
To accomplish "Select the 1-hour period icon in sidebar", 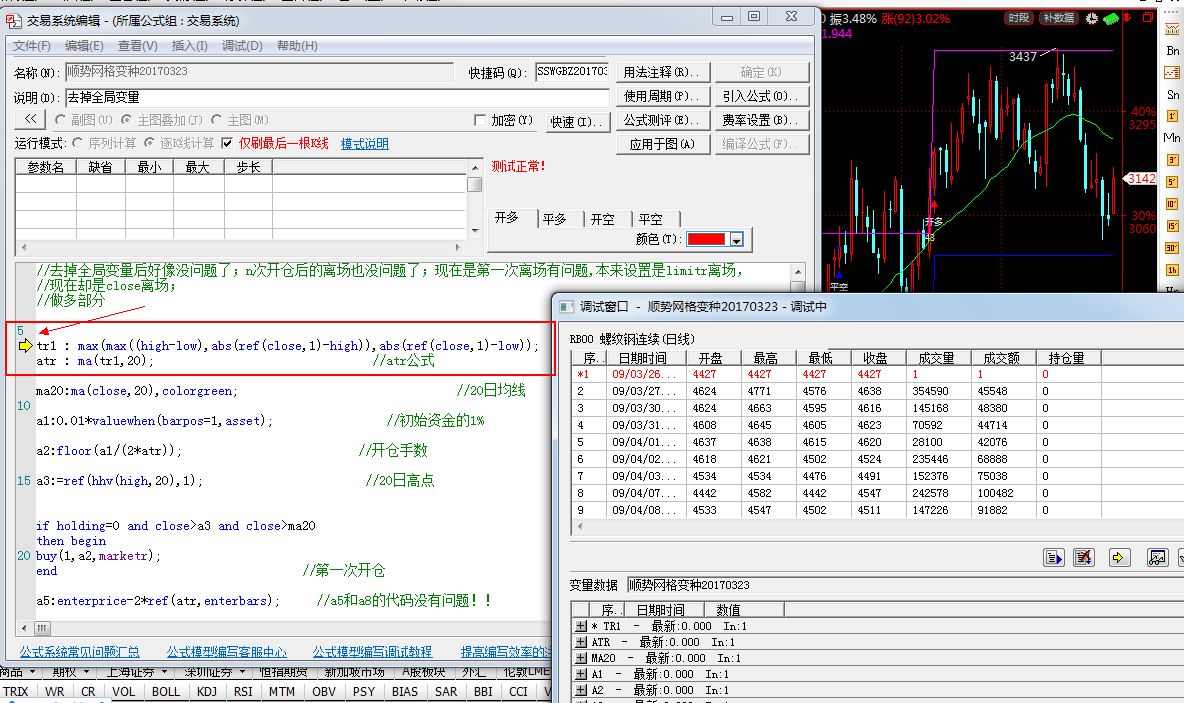I will 1172,270.
